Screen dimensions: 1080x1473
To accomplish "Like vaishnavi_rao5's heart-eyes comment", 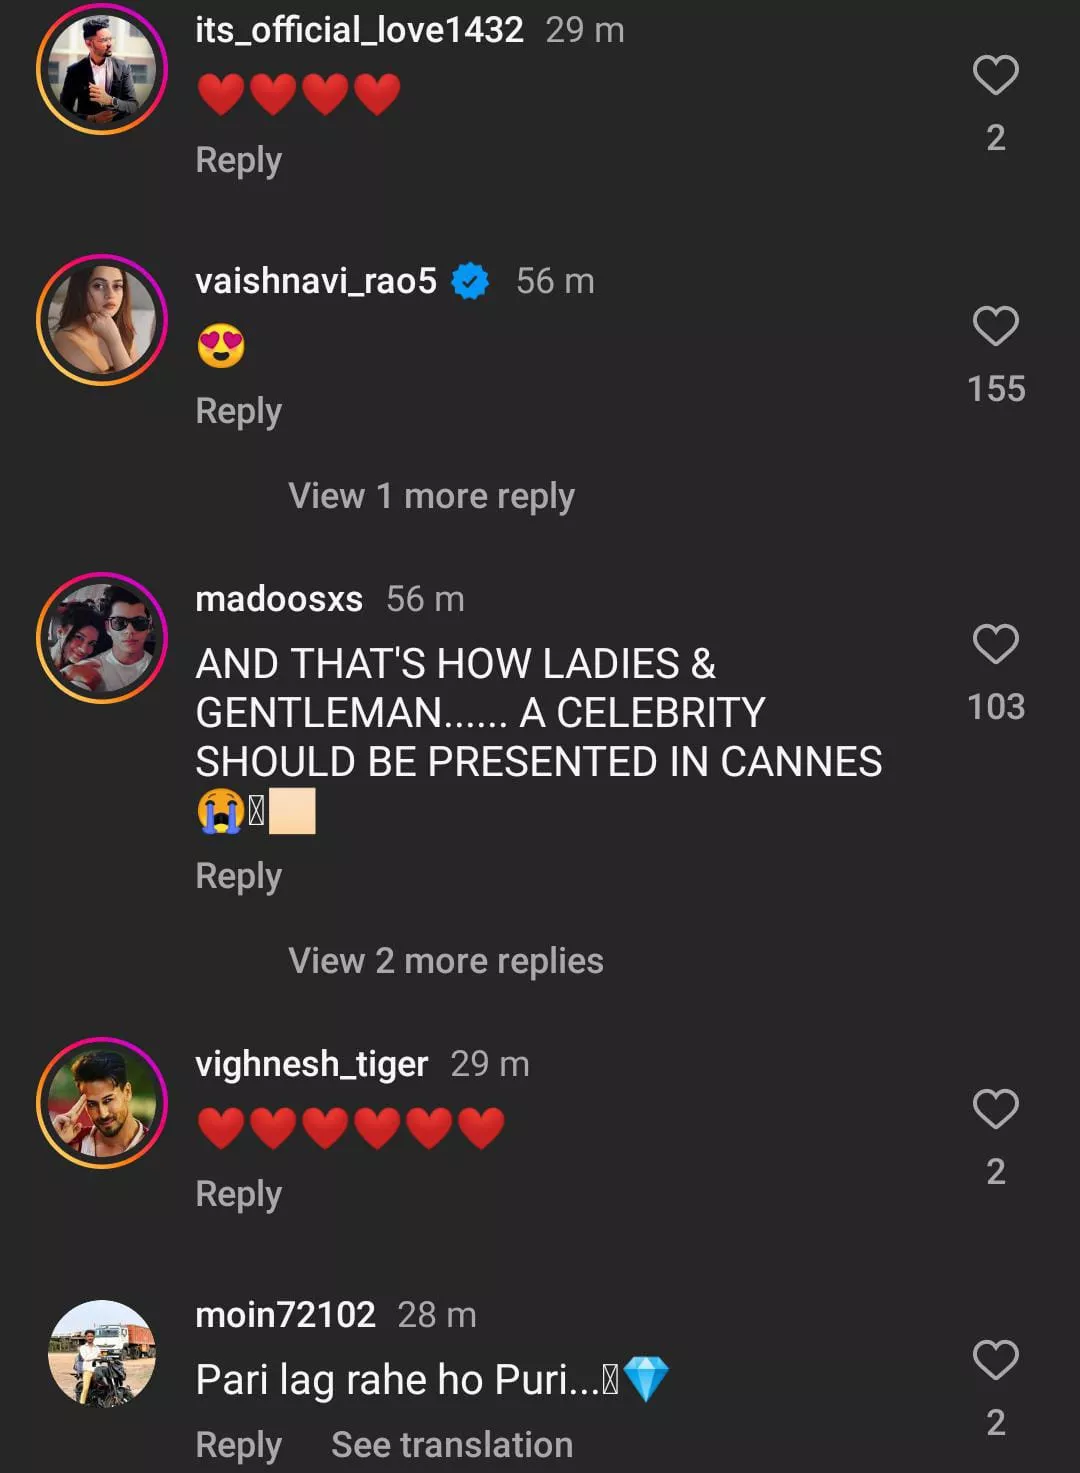I will click(x=995, y=327).
